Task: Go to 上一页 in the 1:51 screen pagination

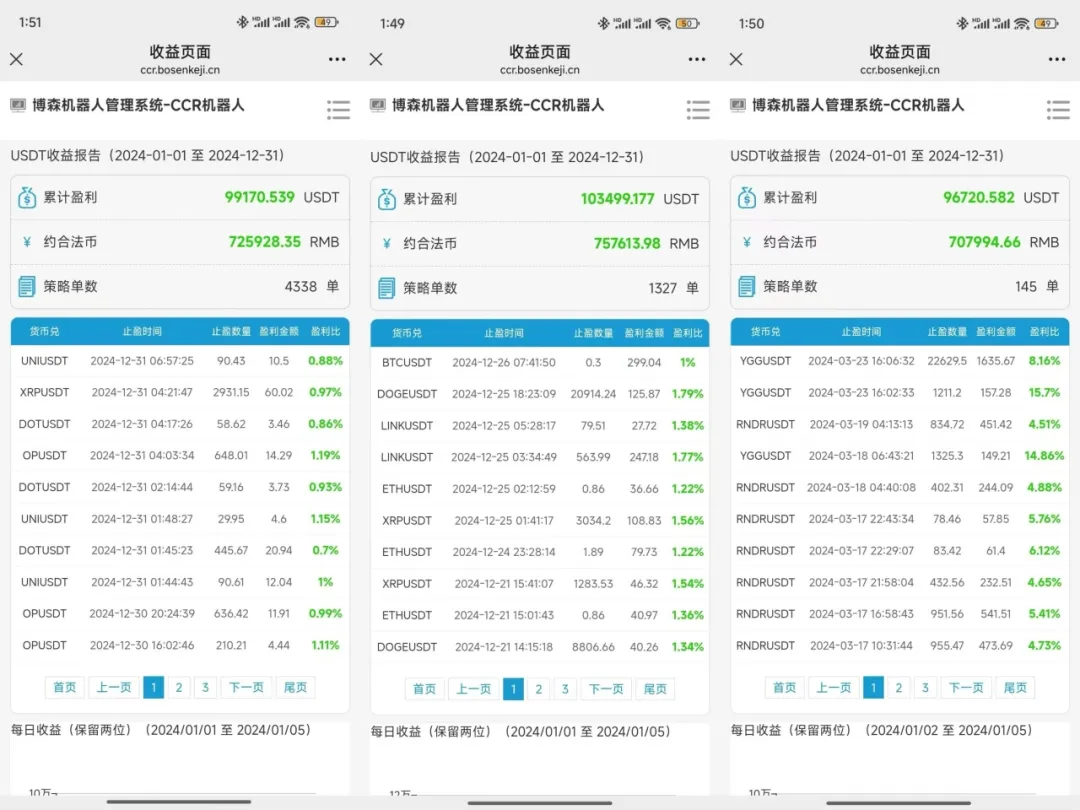Action: (114, 687)
